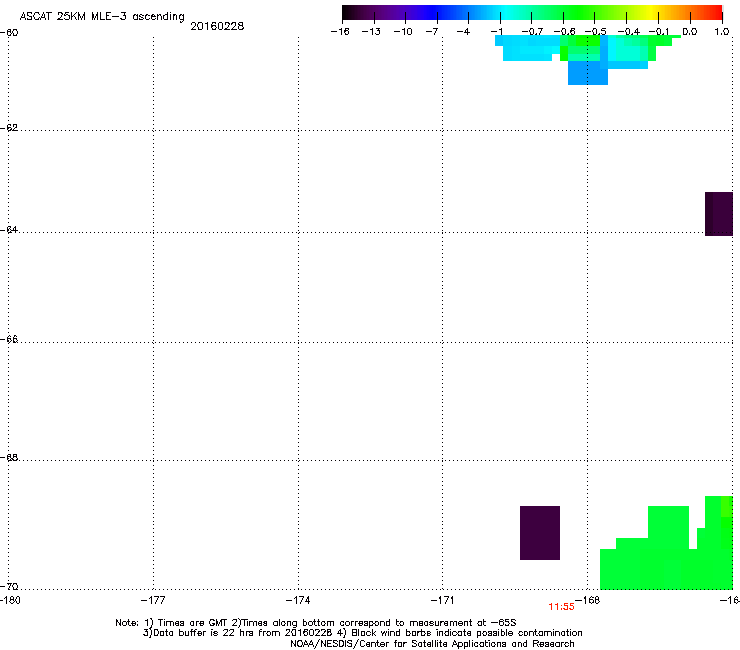Click the darker blue data patch below the cyan area
740x650 pixels.
[x=588, y=74]
